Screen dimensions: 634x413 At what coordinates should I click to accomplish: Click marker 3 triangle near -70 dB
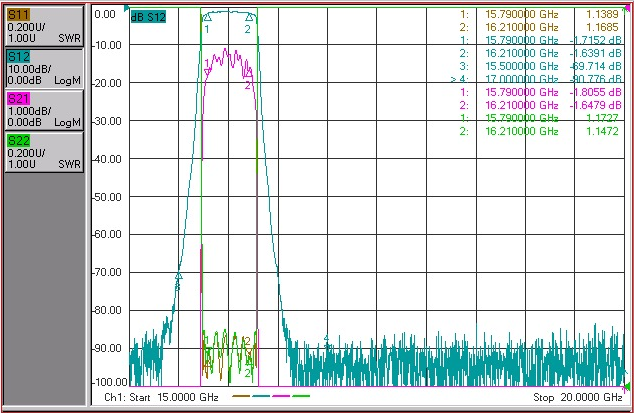178,276
